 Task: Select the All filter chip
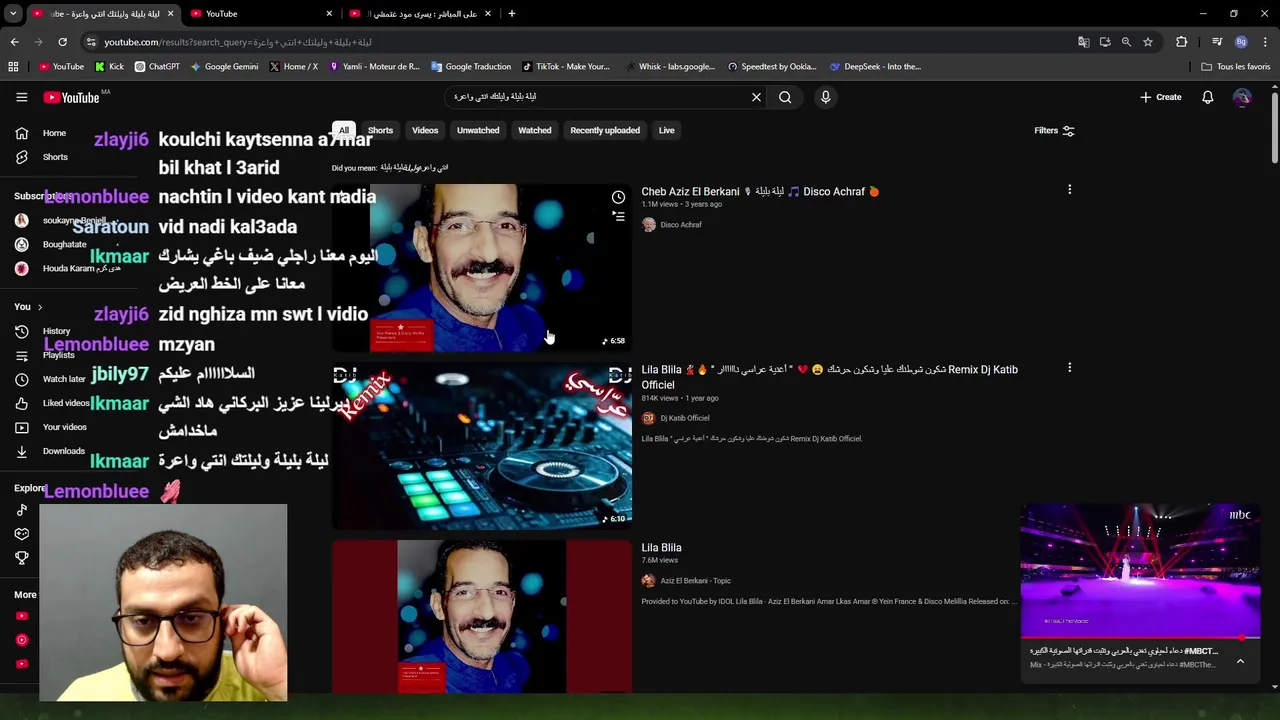pos(343,131)
